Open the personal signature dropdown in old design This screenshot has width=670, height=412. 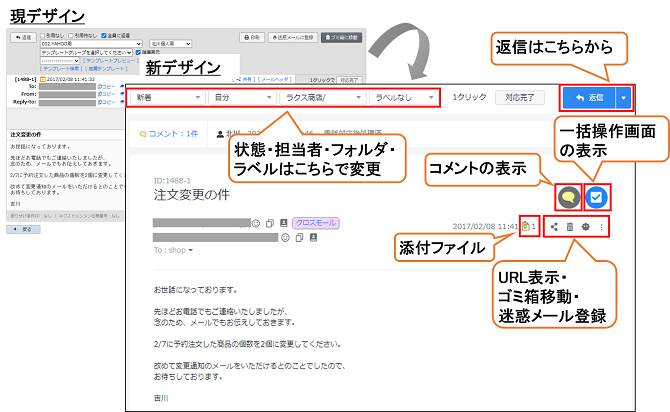point(170,44)
